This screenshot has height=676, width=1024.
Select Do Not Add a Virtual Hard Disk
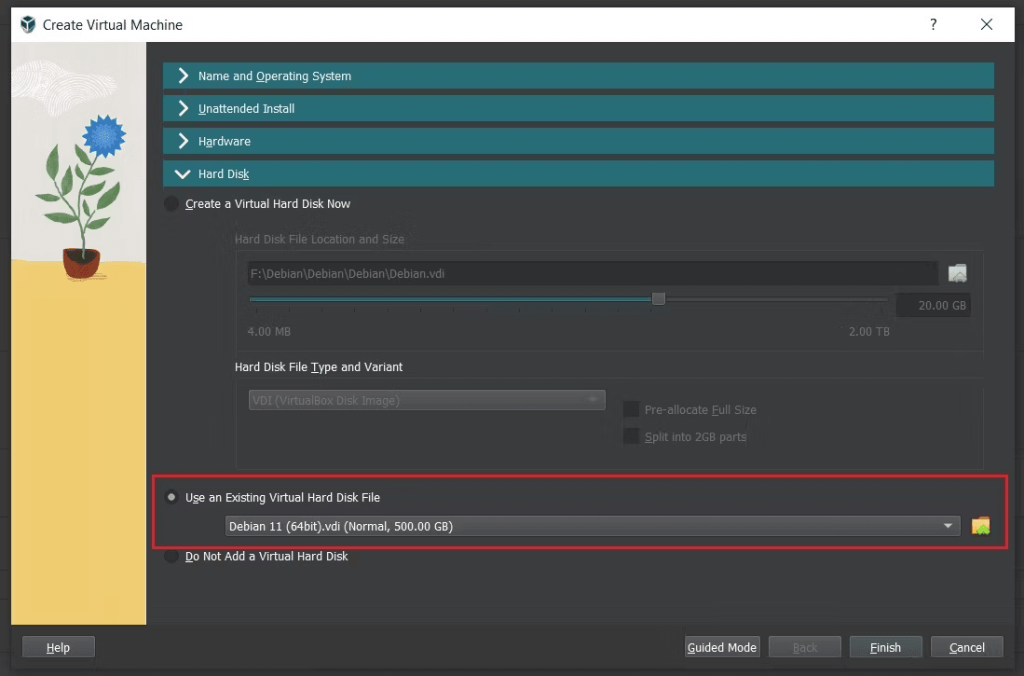tap(171, 556)
